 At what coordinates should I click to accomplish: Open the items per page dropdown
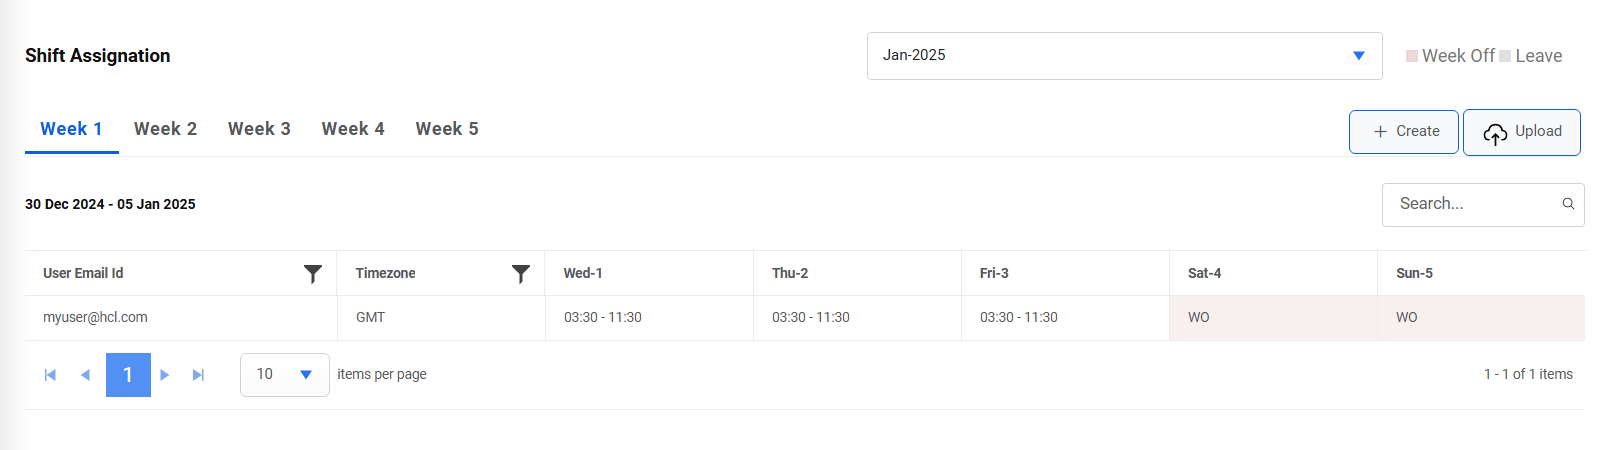pyautogui.click(x=306, y=375)
